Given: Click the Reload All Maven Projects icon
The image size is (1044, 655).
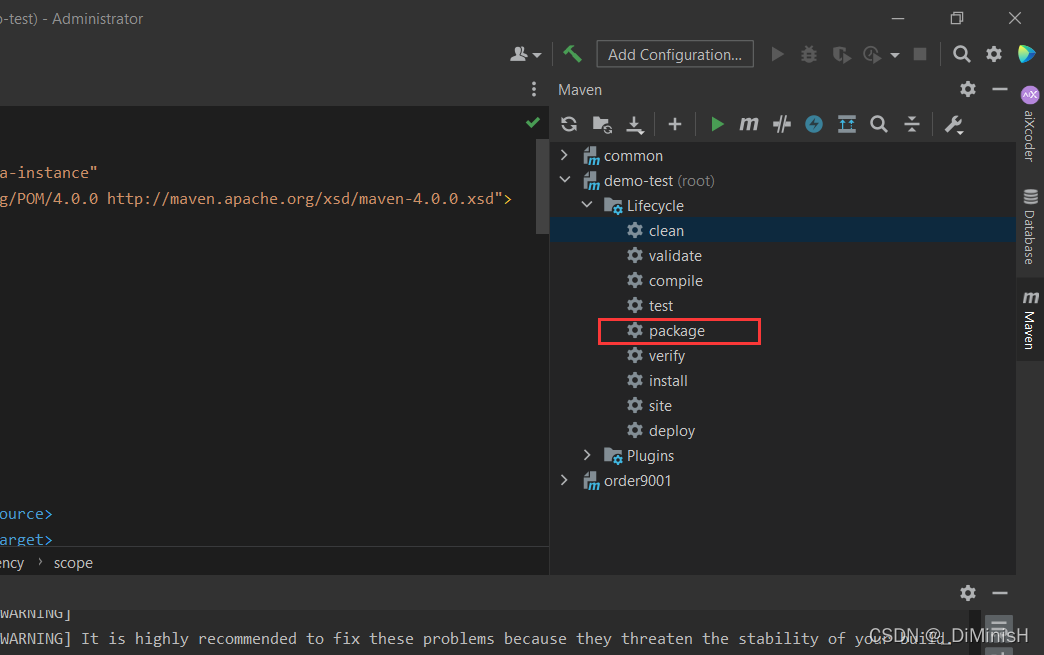Looking at the screenshot, I should click(569, 124).
